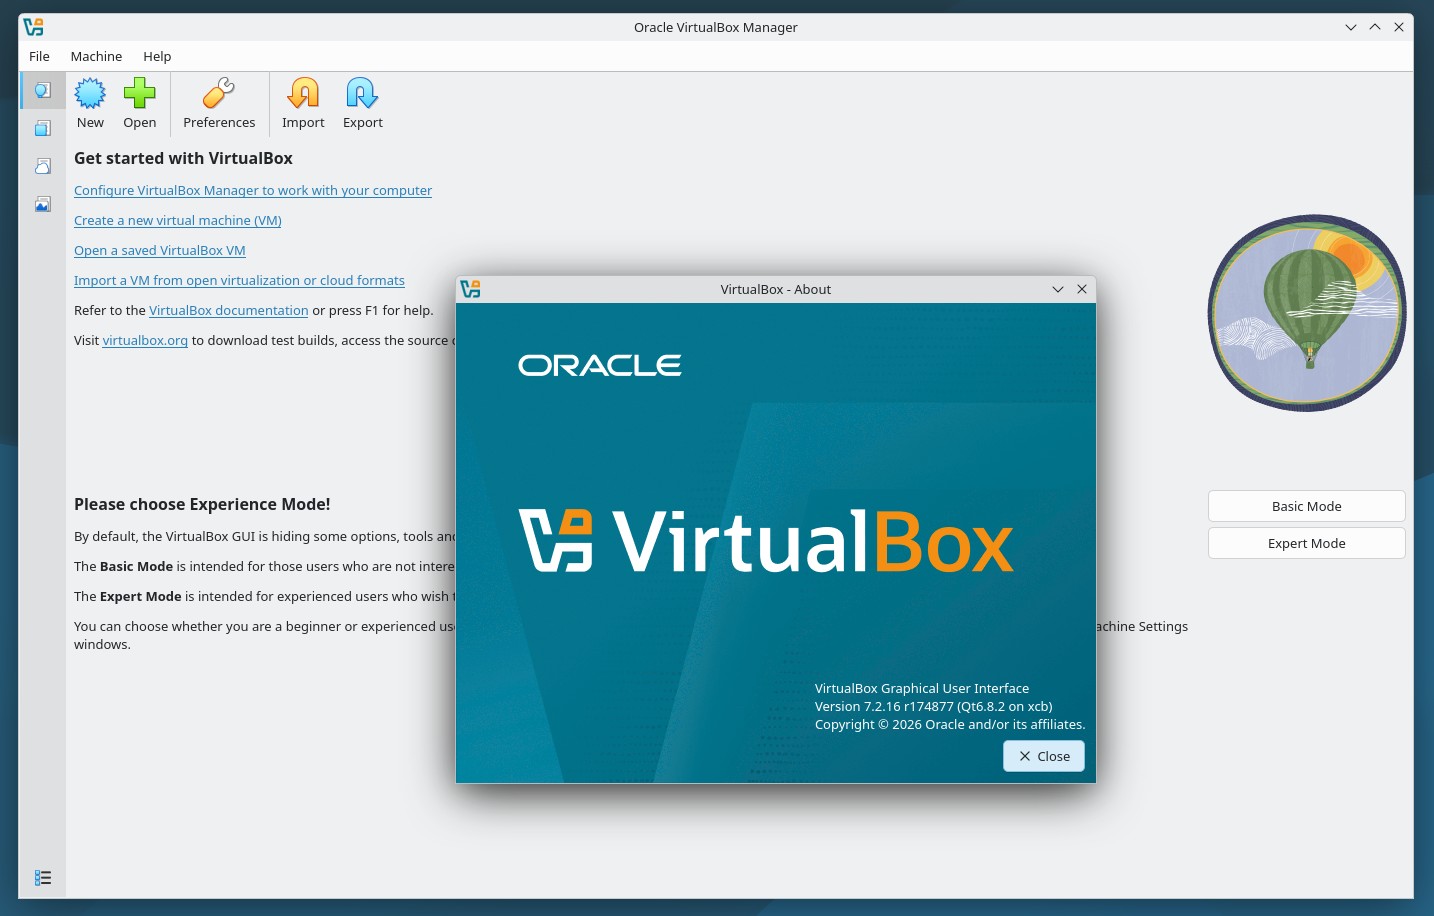The image size is (1434, 916).
Task: Select the picture icon in the sidebar
Action: tap(42, 204)
